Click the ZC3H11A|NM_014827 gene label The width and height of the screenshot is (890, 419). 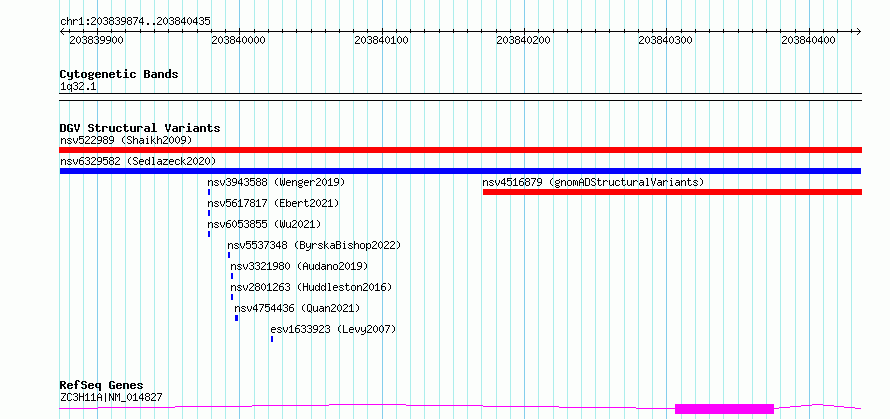[111, 397]
